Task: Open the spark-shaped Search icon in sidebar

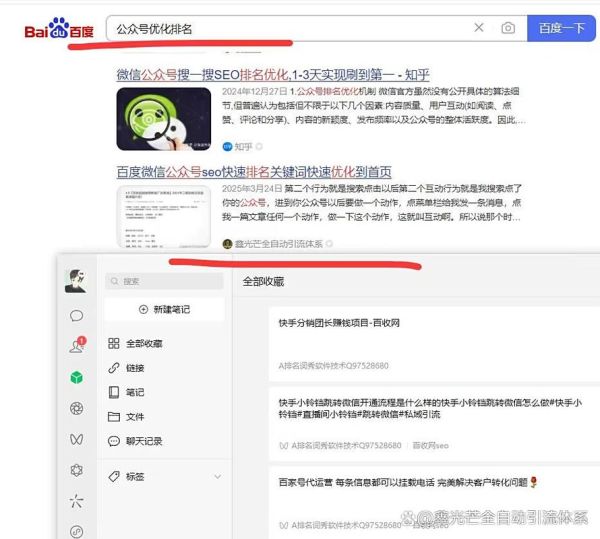Action: pos(77,501)
